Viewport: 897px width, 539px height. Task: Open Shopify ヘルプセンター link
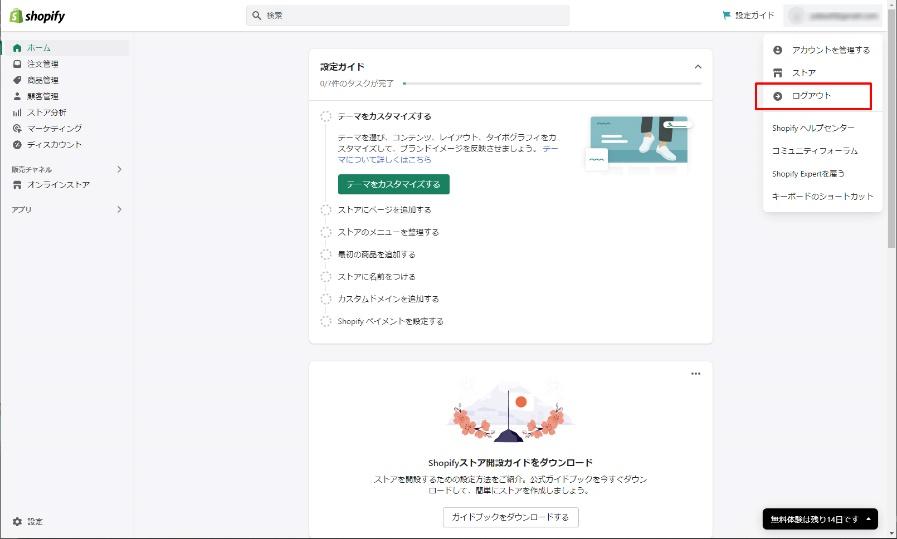(813, 128)
